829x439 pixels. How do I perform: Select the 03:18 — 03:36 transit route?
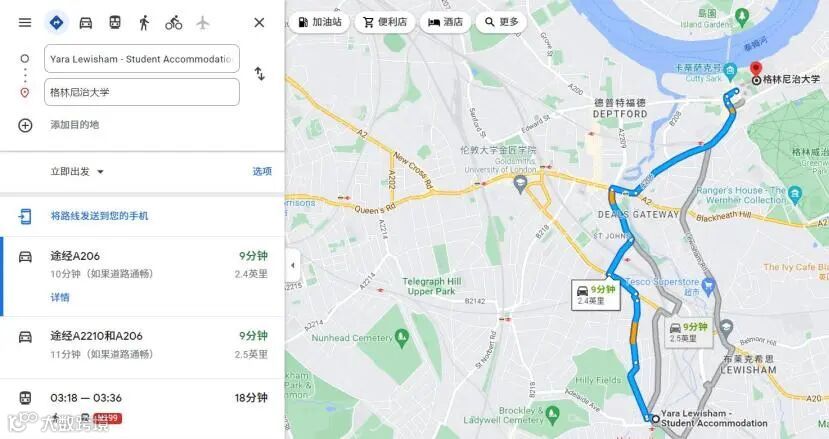click(x=142, y=407)
